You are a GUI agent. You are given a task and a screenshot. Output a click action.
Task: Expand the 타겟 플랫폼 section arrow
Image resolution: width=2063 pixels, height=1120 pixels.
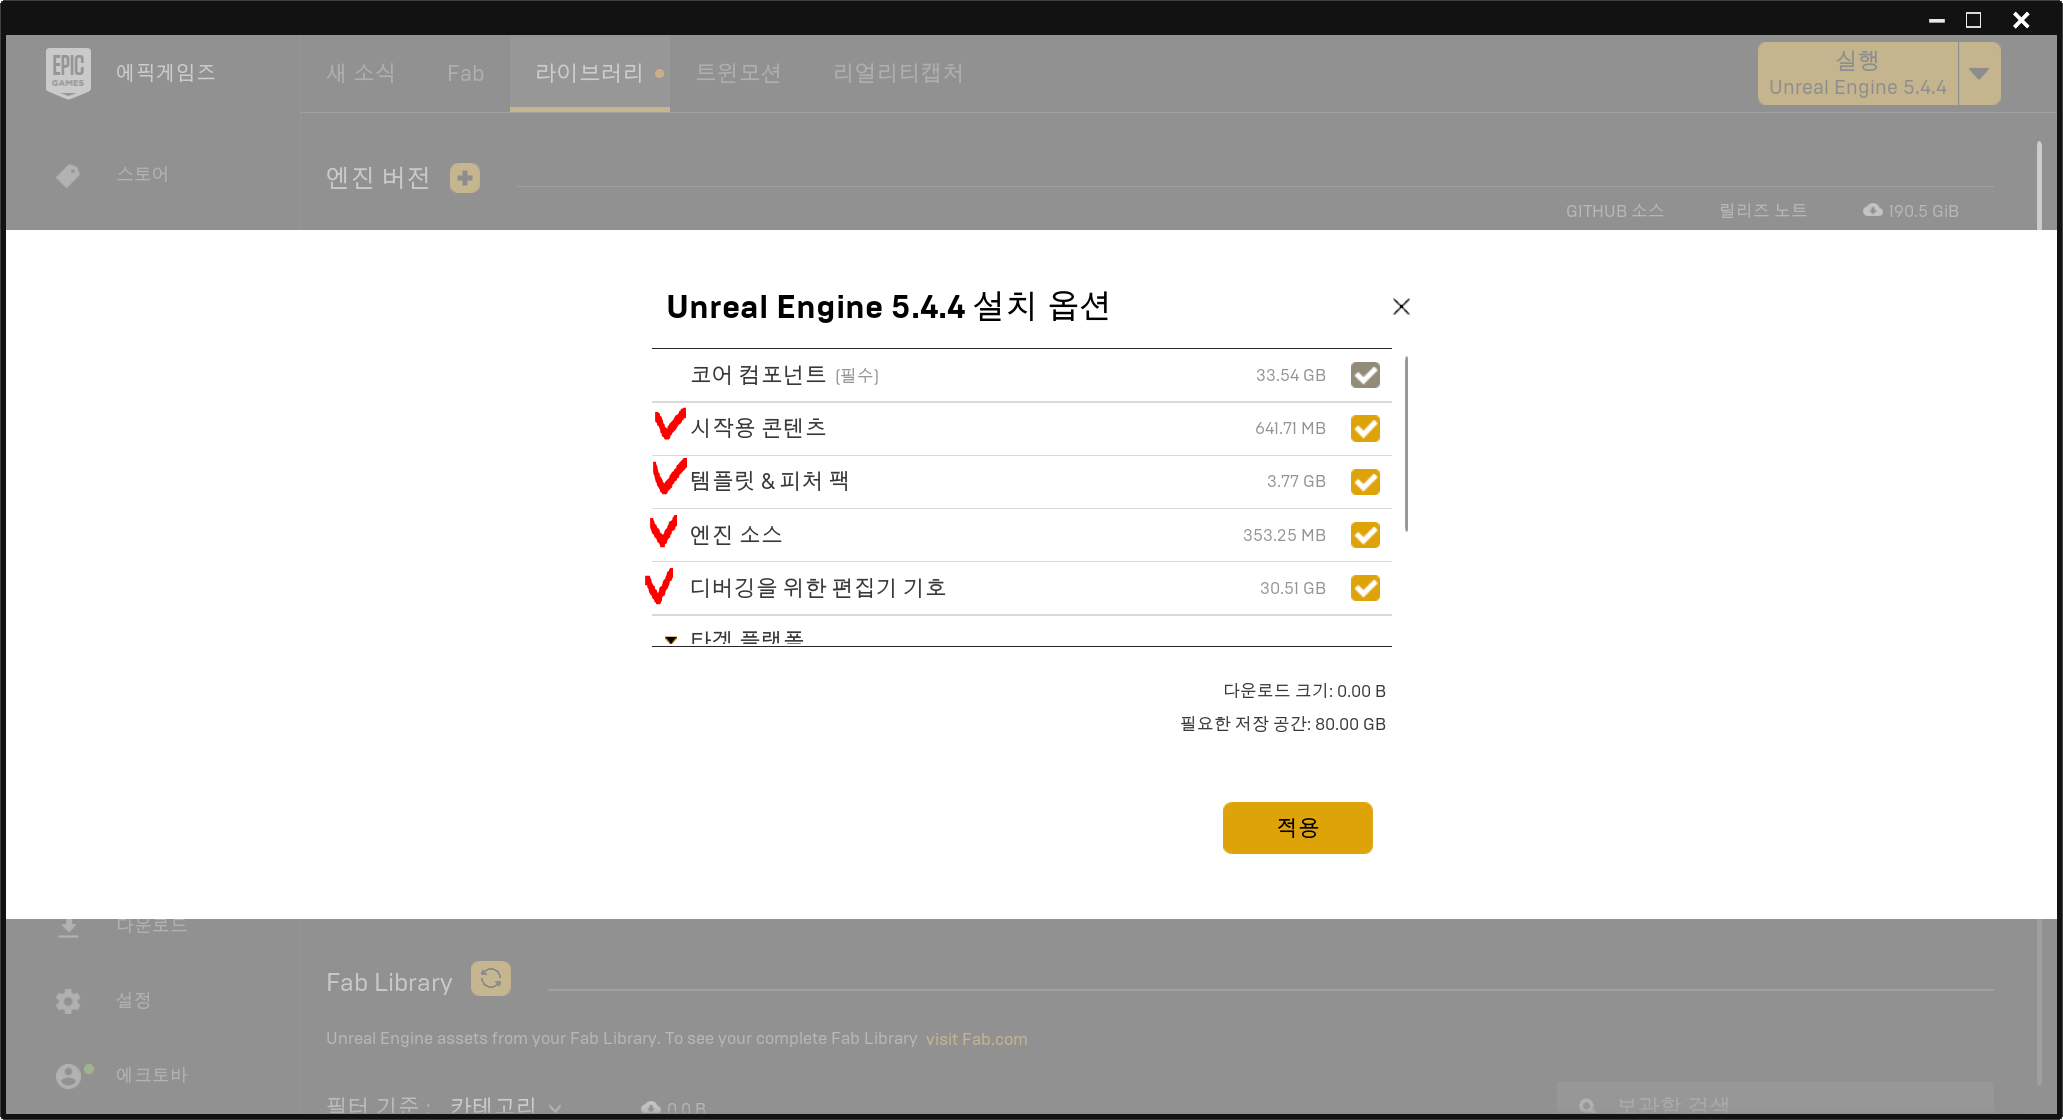[x=671, y=639]
